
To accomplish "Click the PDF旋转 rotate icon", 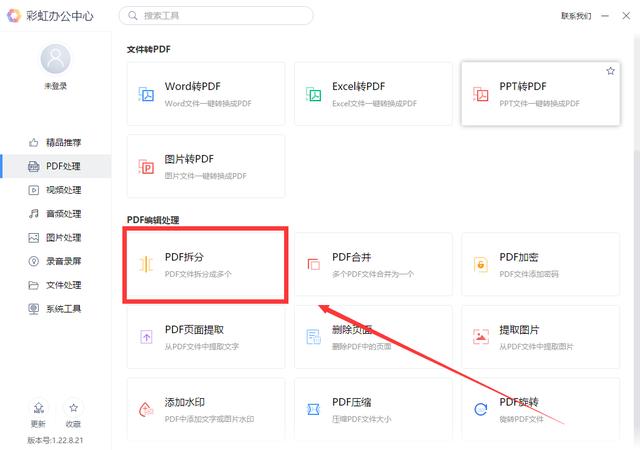I will pos(480,409).
